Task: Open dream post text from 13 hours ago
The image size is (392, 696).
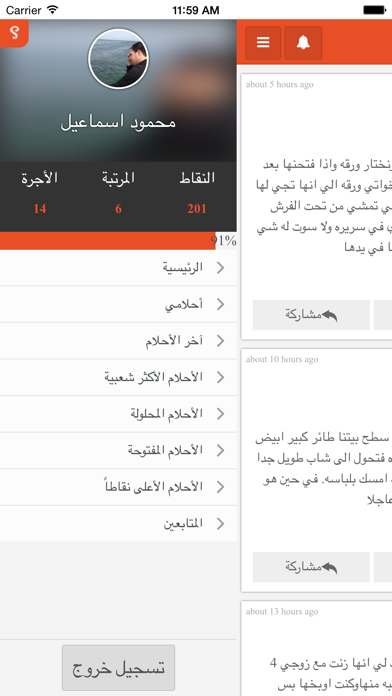Action: pos(331,674)
